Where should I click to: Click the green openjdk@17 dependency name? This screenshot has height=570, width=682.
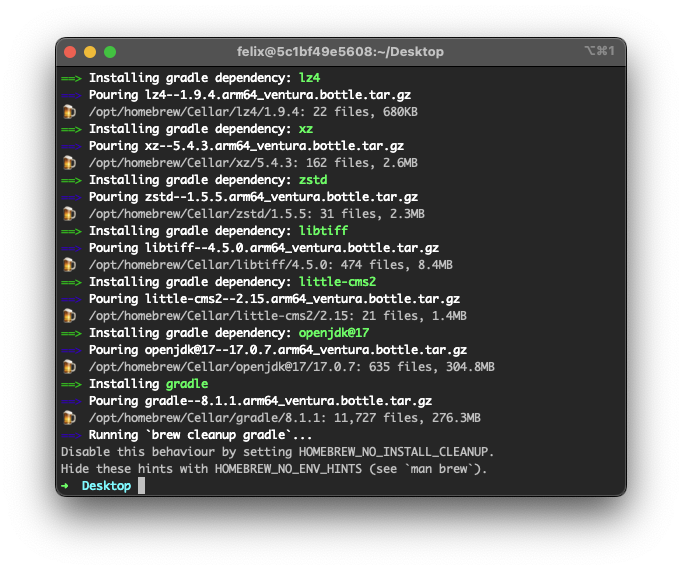(x=334, y=333)
